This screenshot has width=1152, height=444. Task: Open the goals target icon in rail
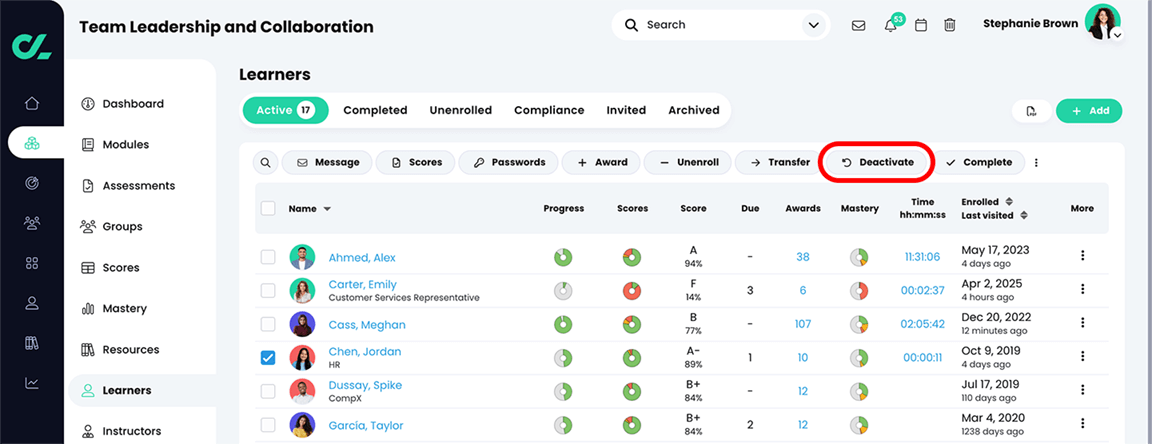tap(32, 183)
